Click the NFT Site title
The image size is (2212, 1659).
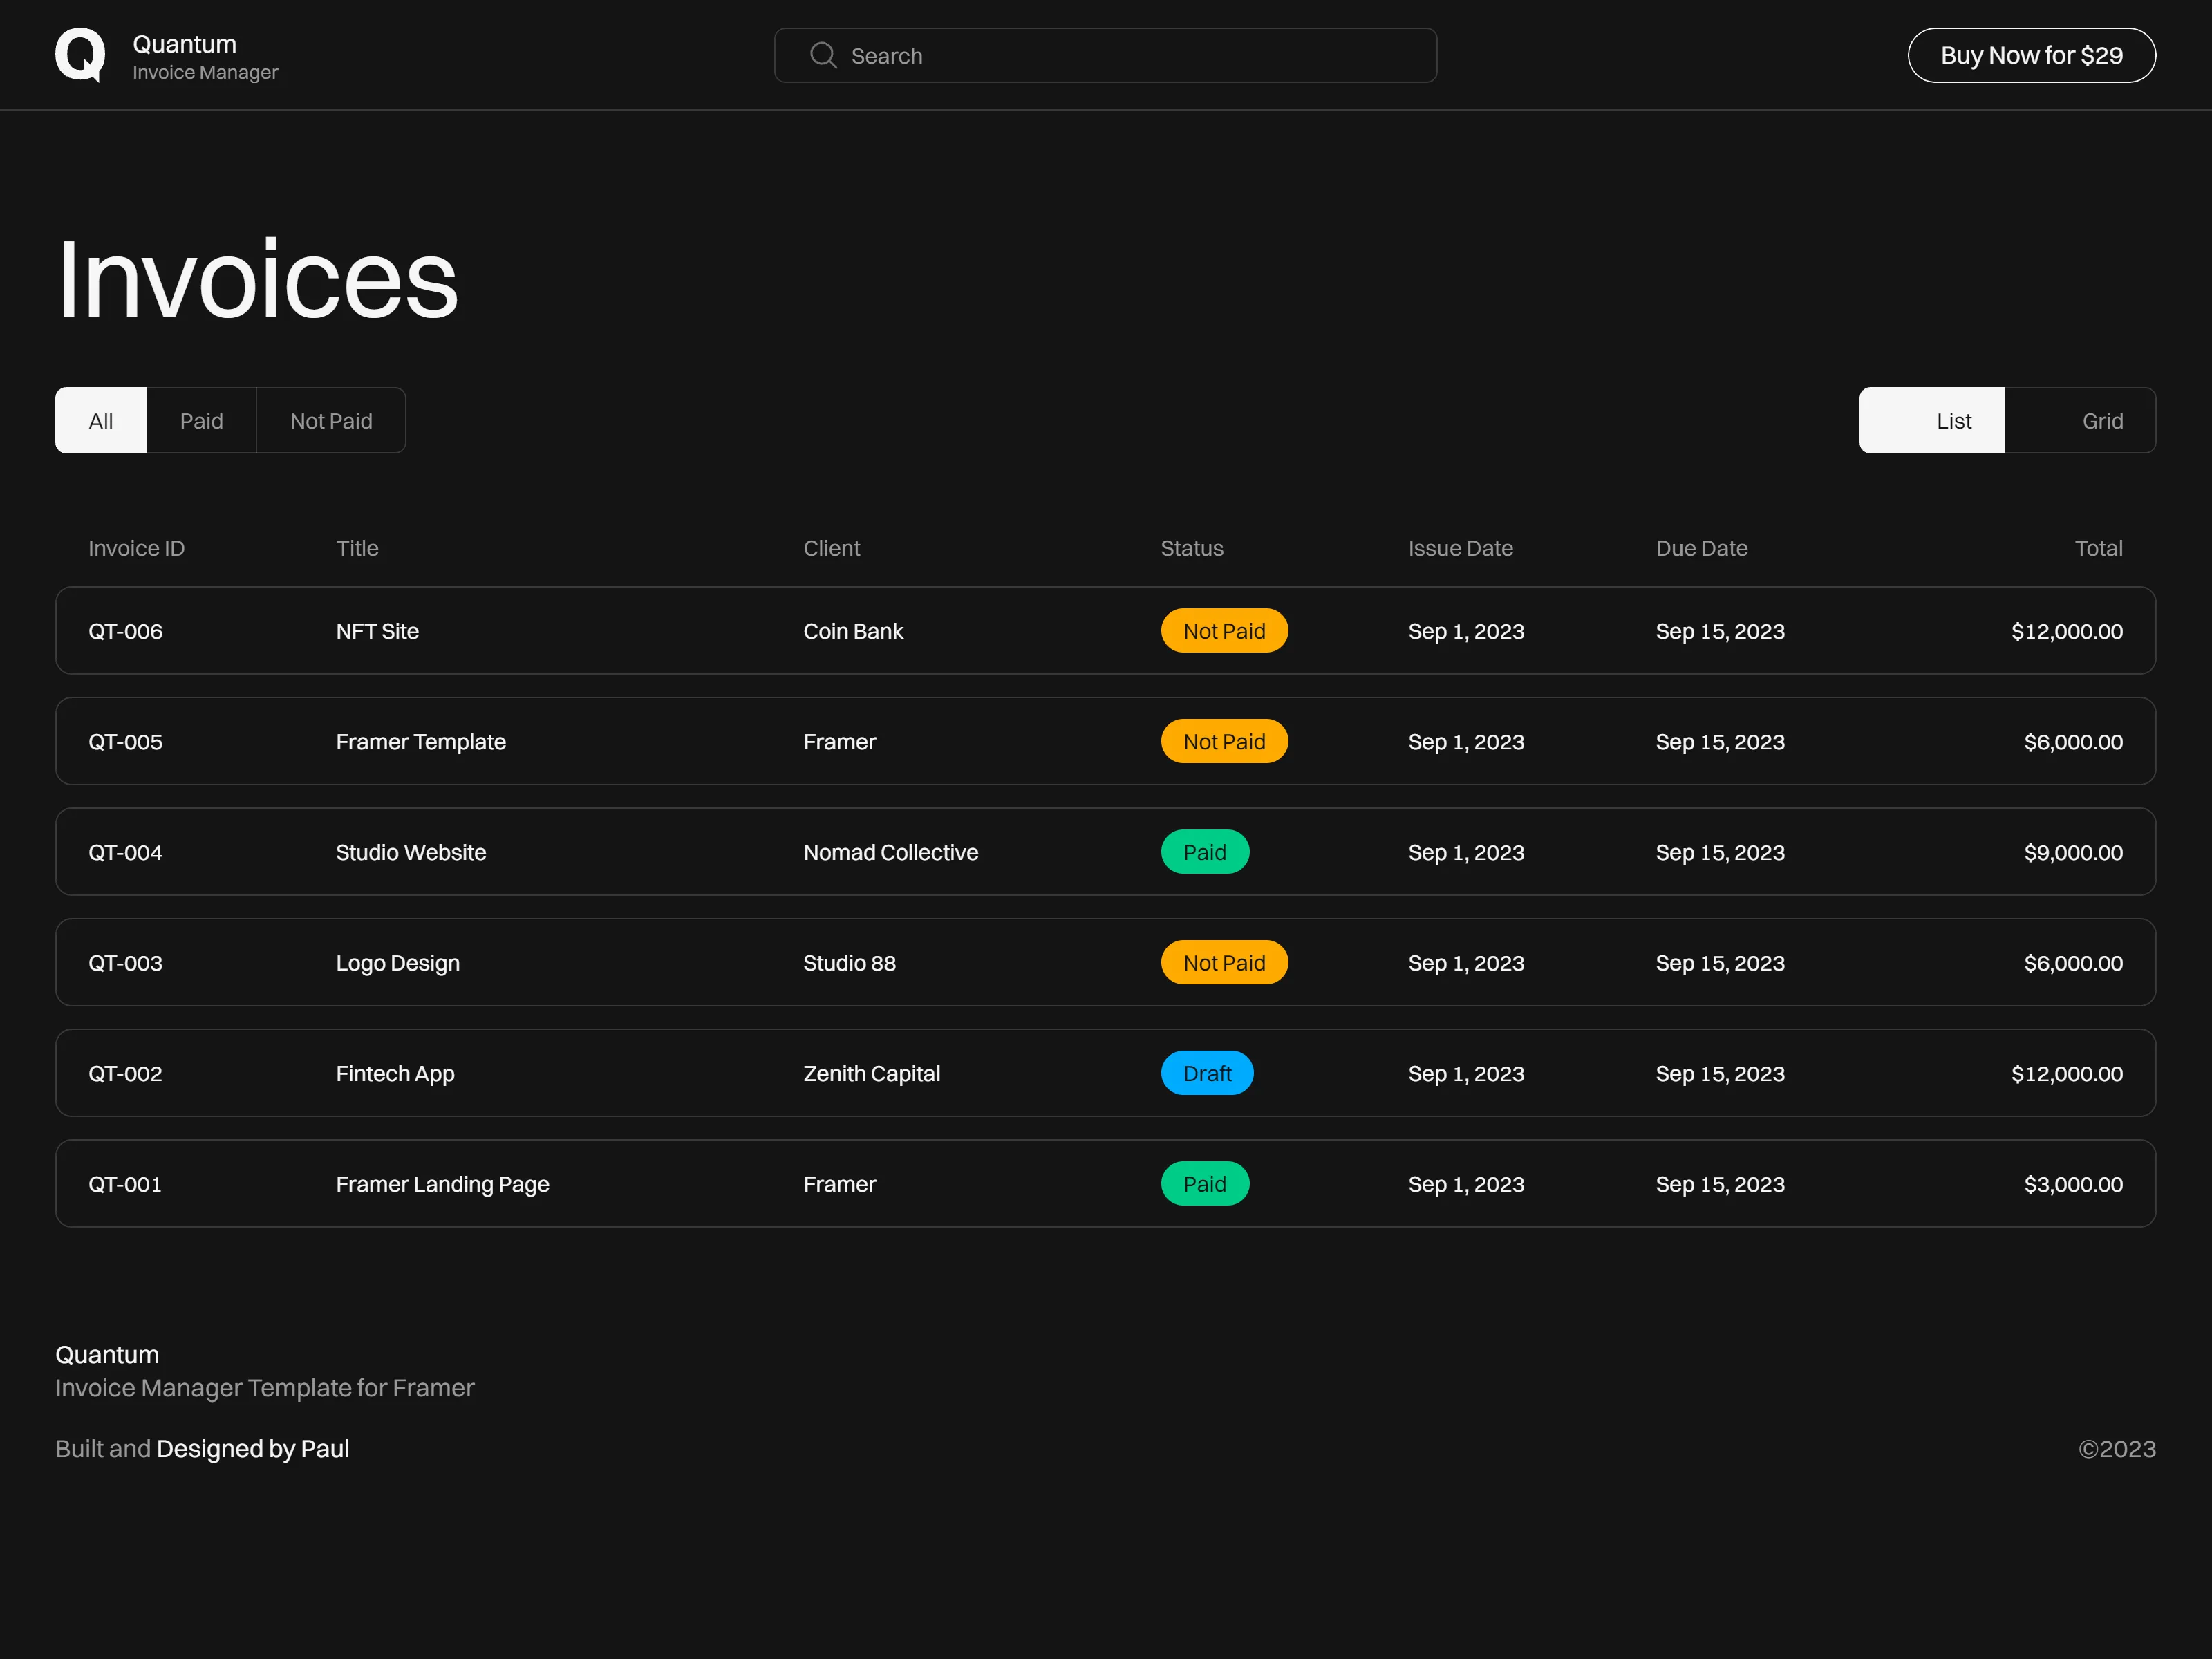point(377,631)
